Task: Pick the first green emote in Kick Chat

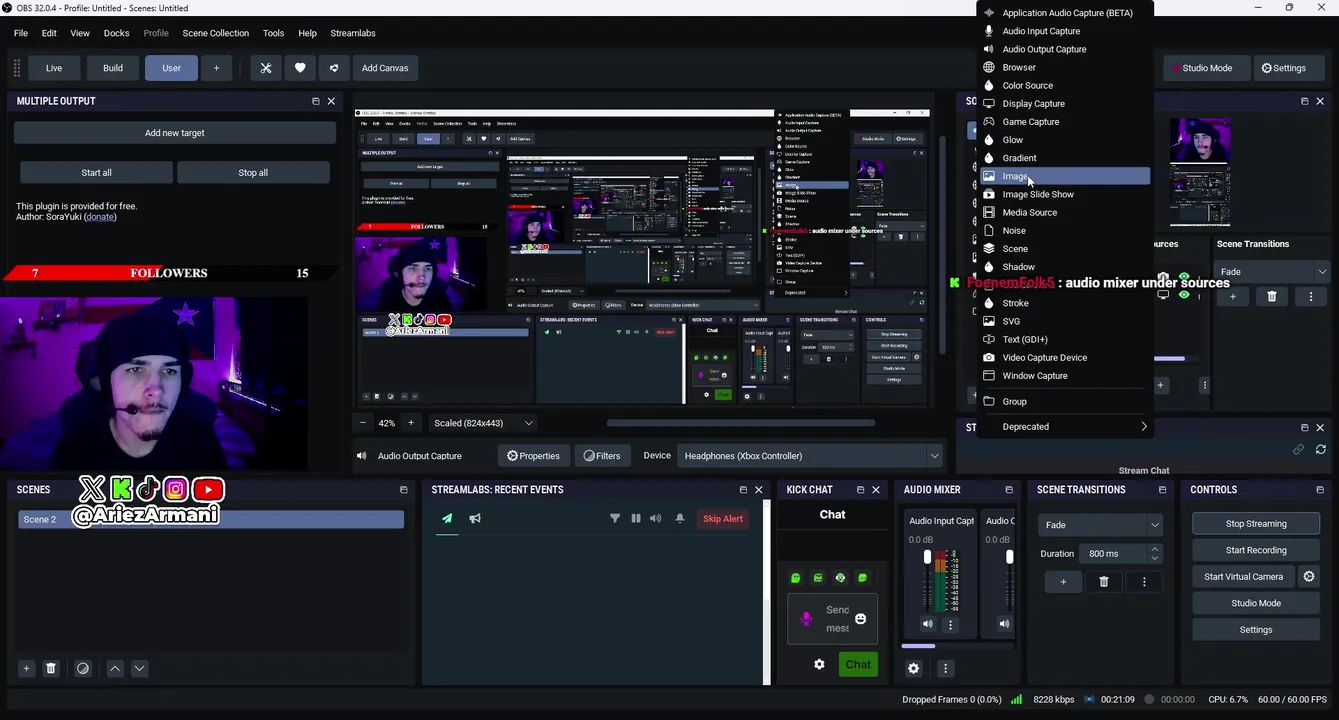Action: tap(796, 578)
